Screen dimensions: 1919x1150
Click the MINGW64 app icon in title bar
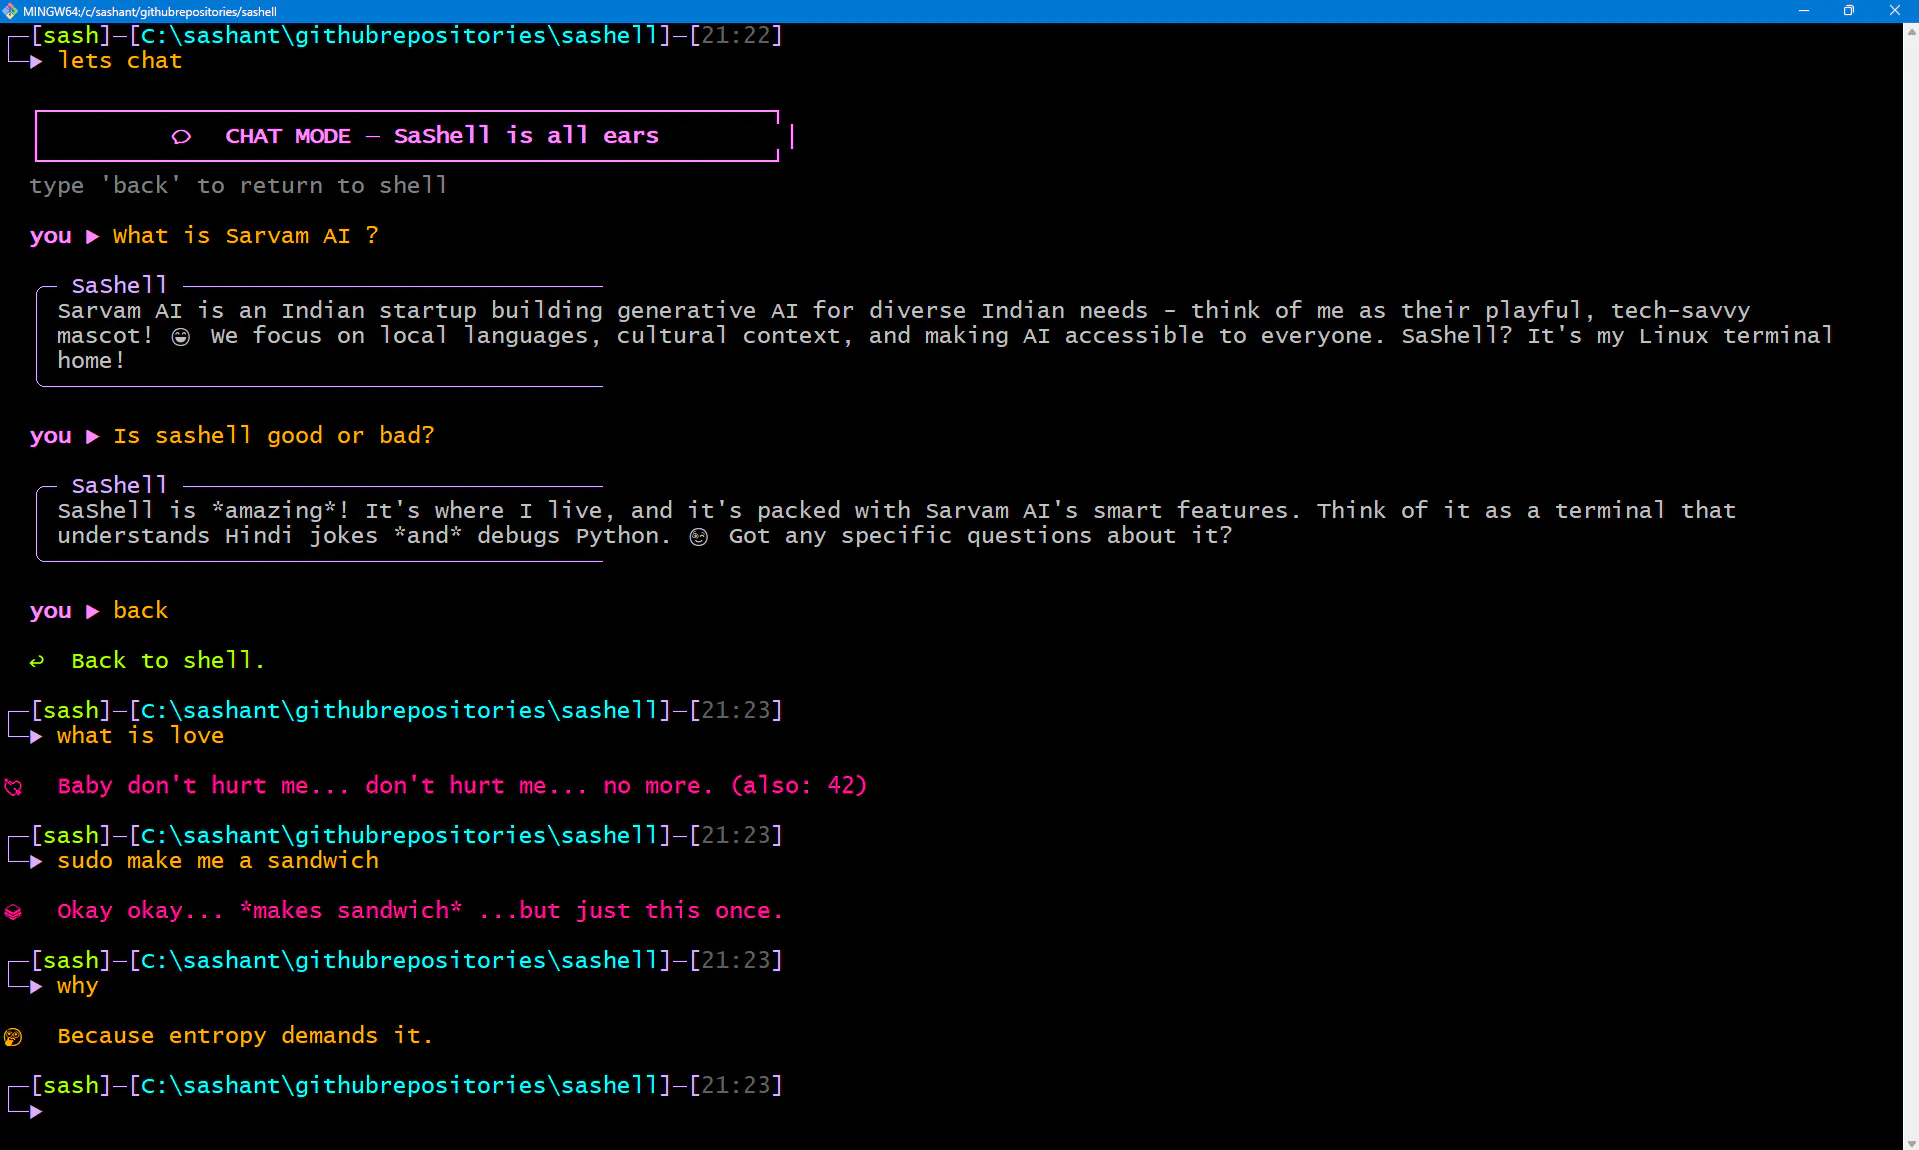10,11
